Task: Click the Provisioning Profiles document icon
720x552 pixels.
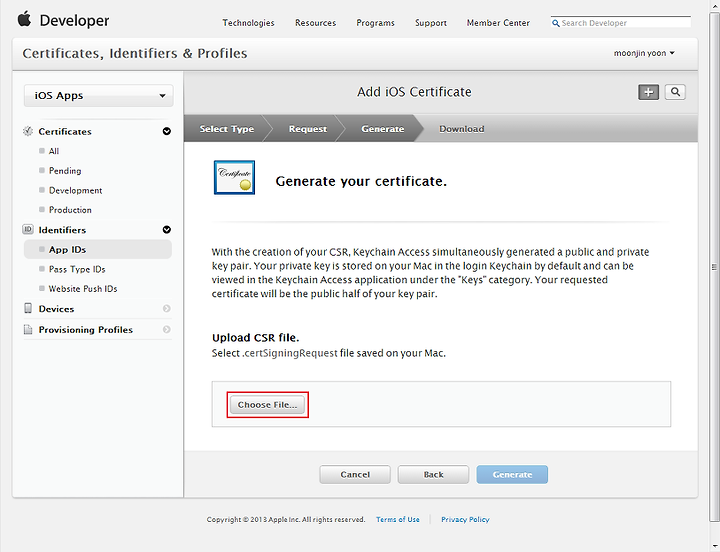Action: [28, 329]
